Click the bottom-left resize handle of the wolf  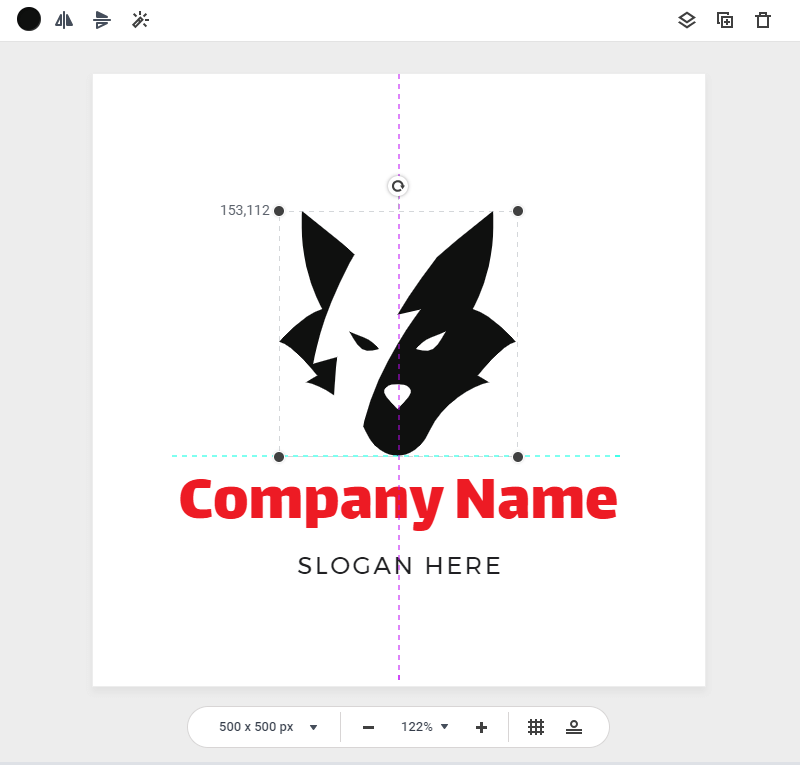point(279,457)
